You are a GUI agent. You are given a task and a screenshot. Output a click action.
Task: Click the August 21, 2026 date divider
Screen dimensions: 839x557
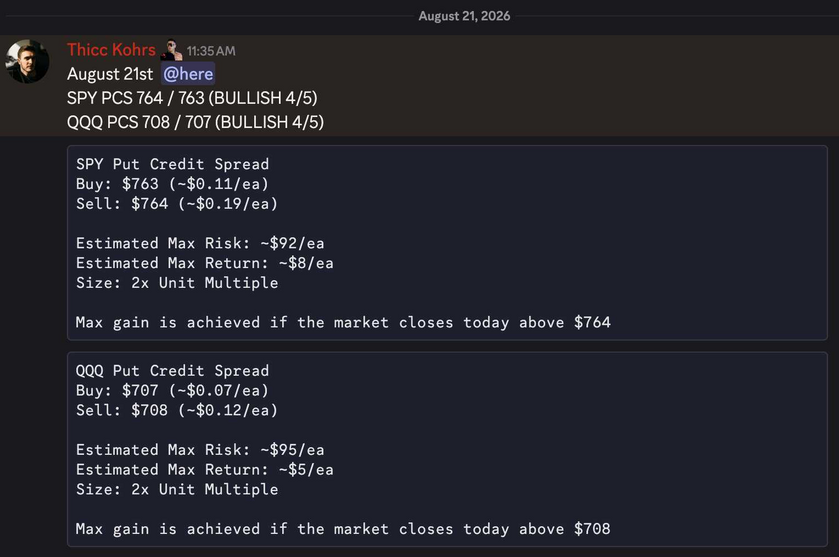click(464, 16)
